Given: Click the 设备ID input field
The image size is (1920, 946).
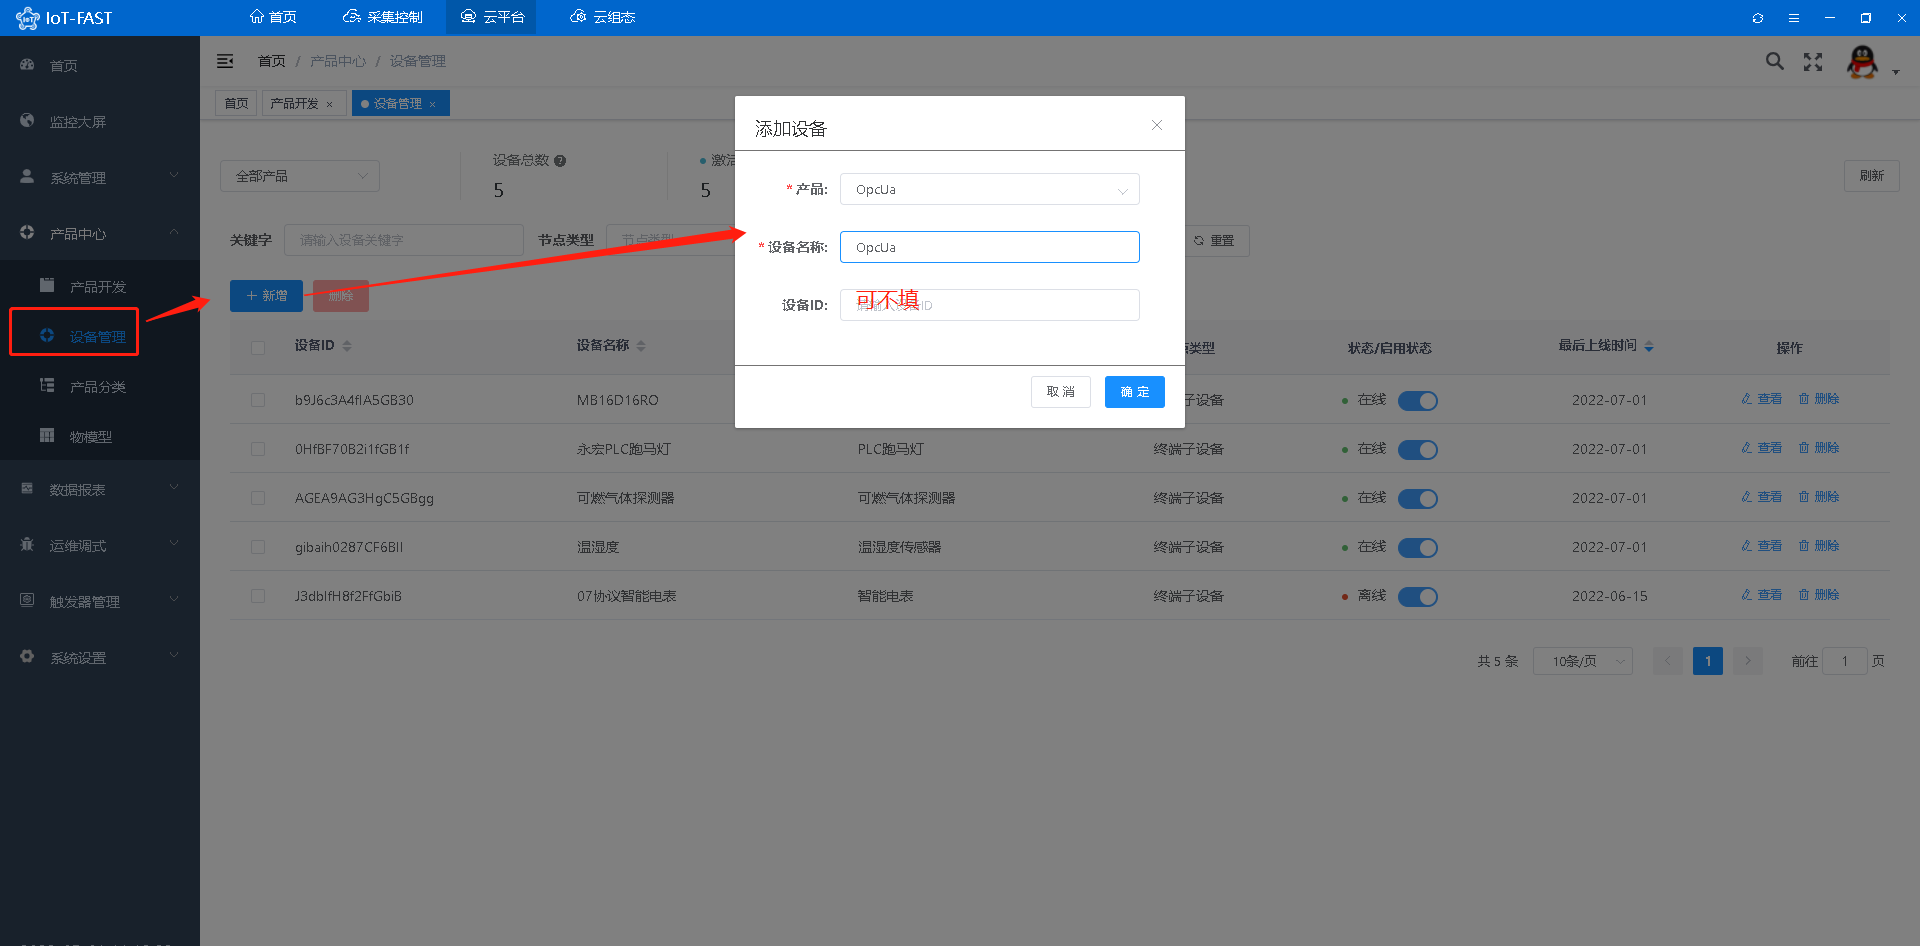Looking at the screenshot, I should [x=989, y=305].
